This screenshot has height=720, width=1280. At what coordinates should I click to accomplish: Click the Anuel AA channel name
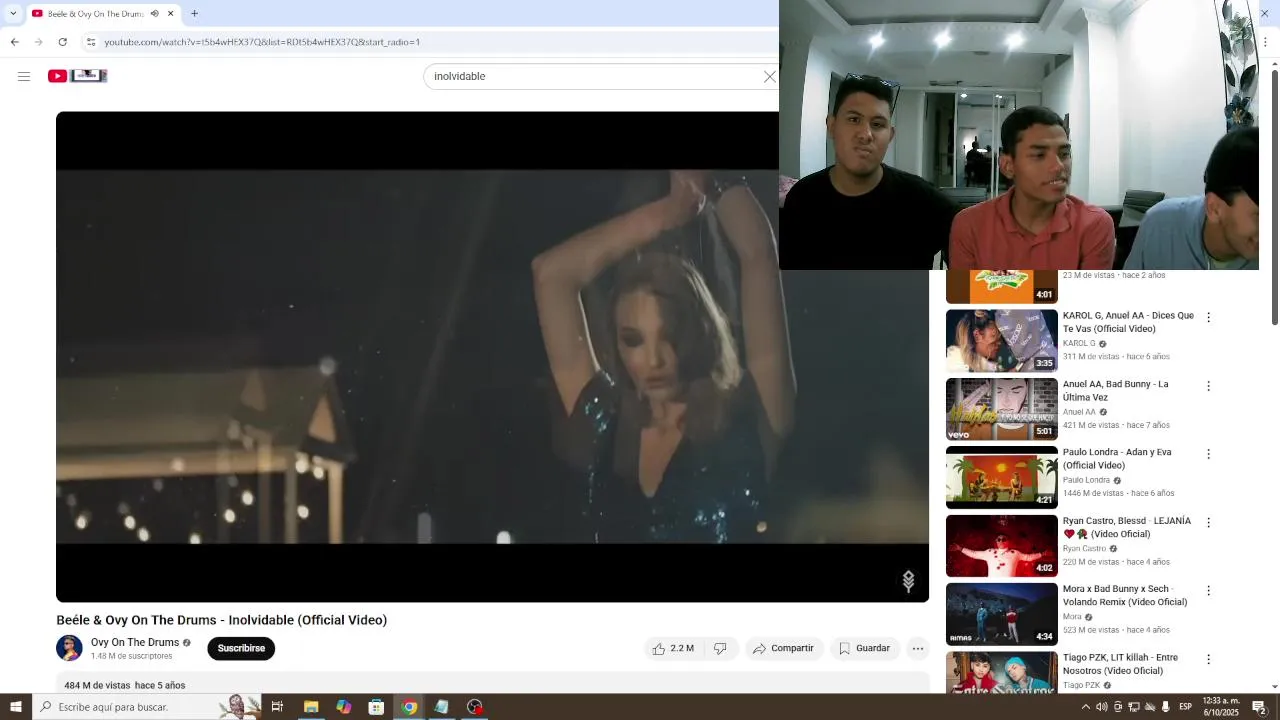[1079, 412]
